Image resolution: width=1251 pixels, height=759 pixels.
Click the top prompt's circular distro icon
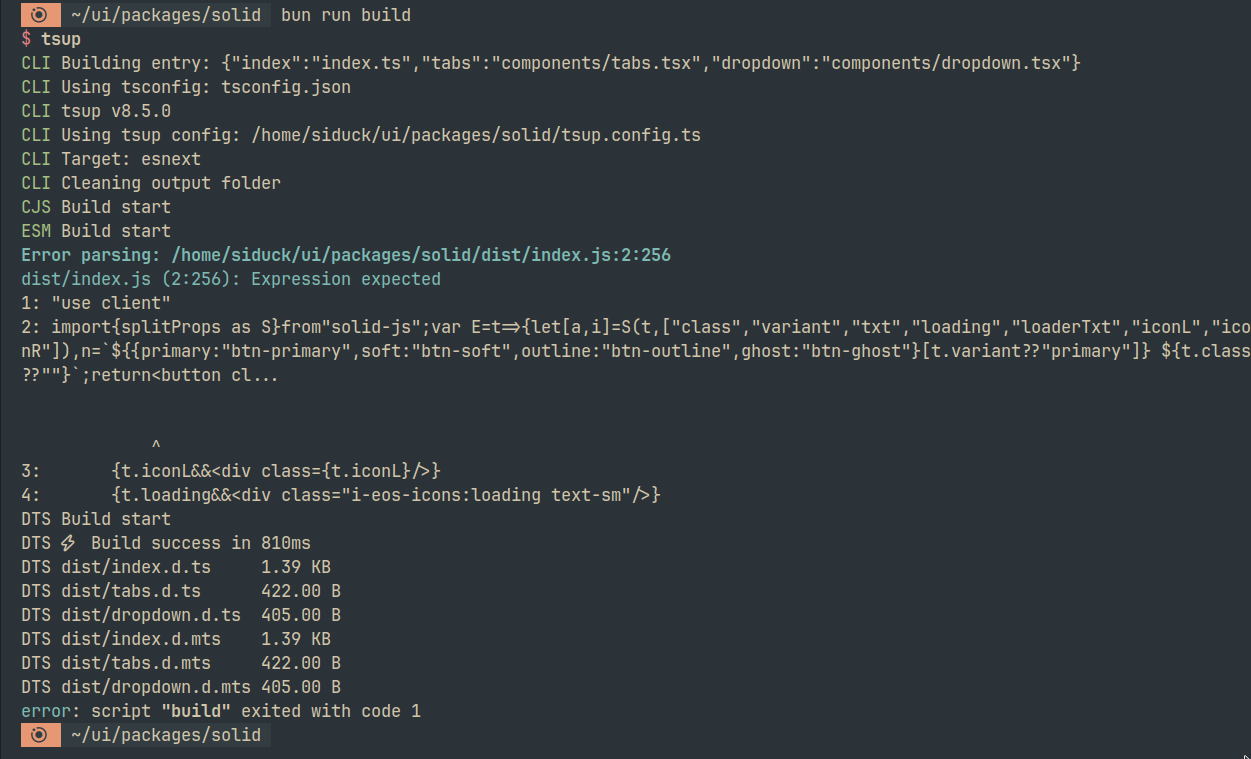[x=40, y=15]
